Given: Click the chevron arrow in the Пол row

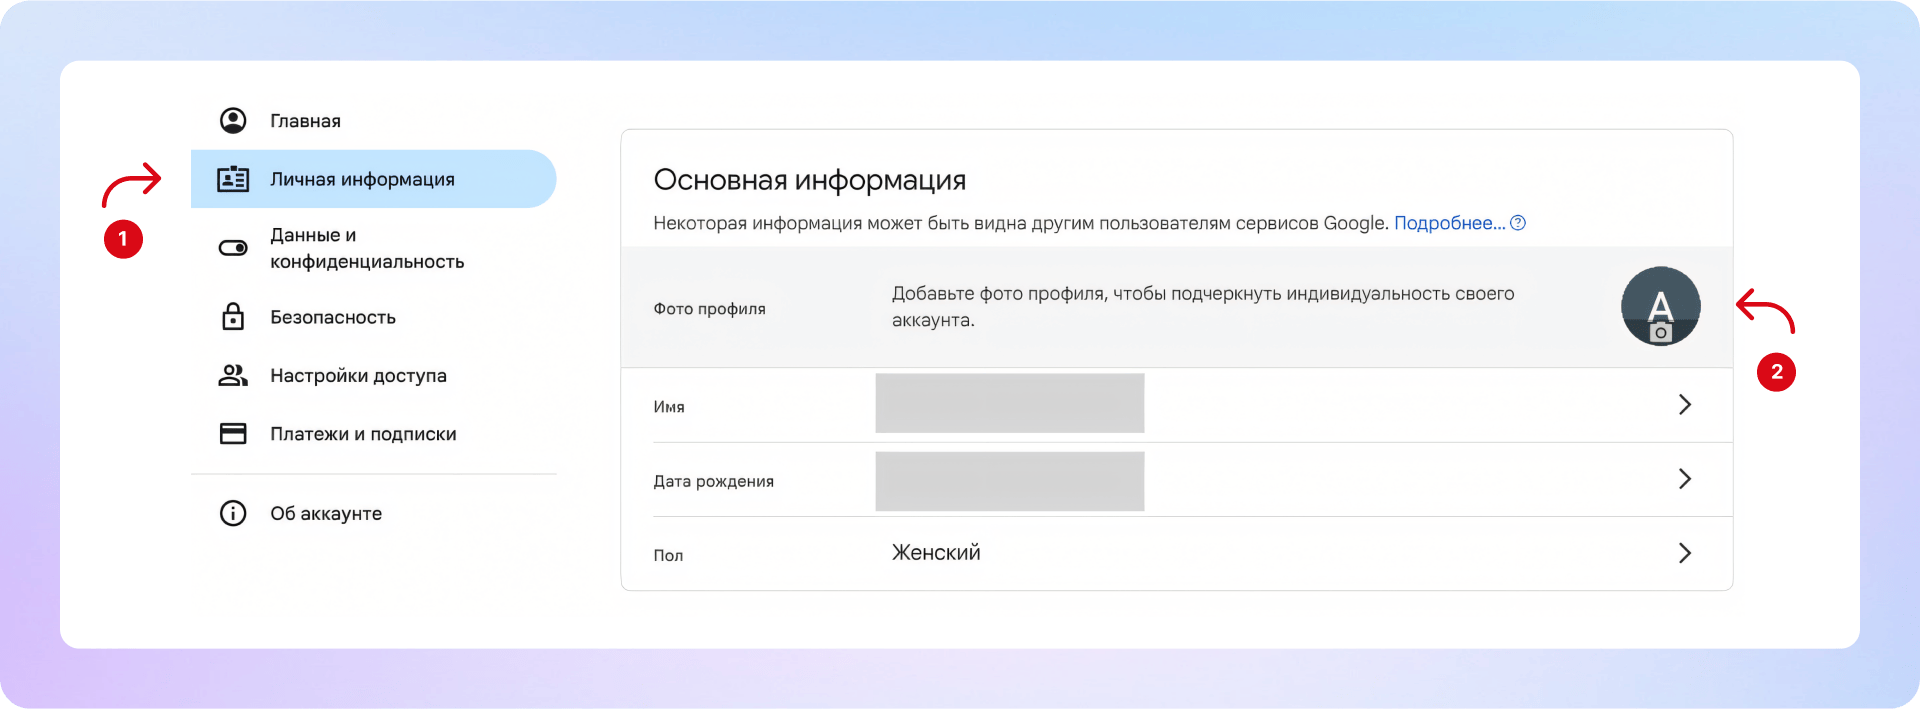Looking at the screenshot, I should [1684, 553].
